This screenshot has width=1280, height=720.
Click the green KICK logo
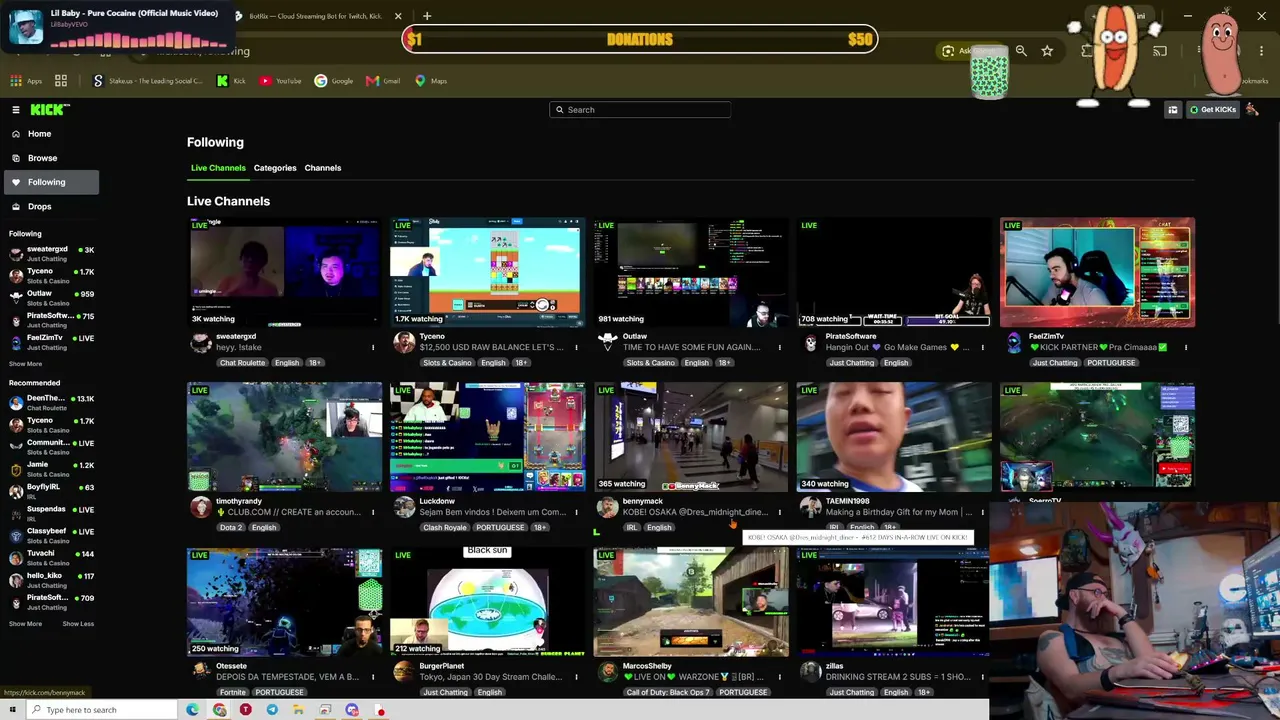tap(49, 110)
